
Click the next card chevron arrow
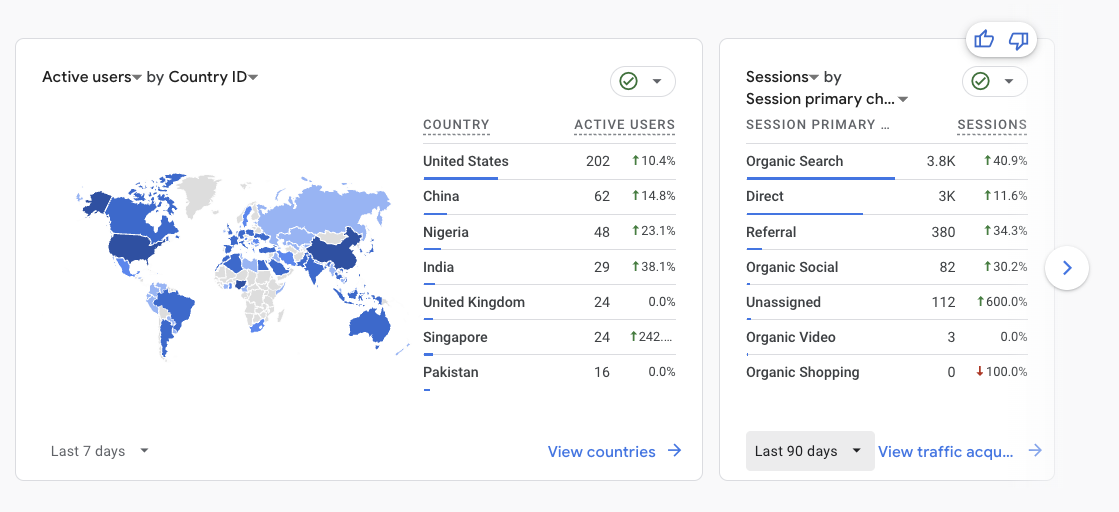pyautogui.click(x=1067, y=268)
